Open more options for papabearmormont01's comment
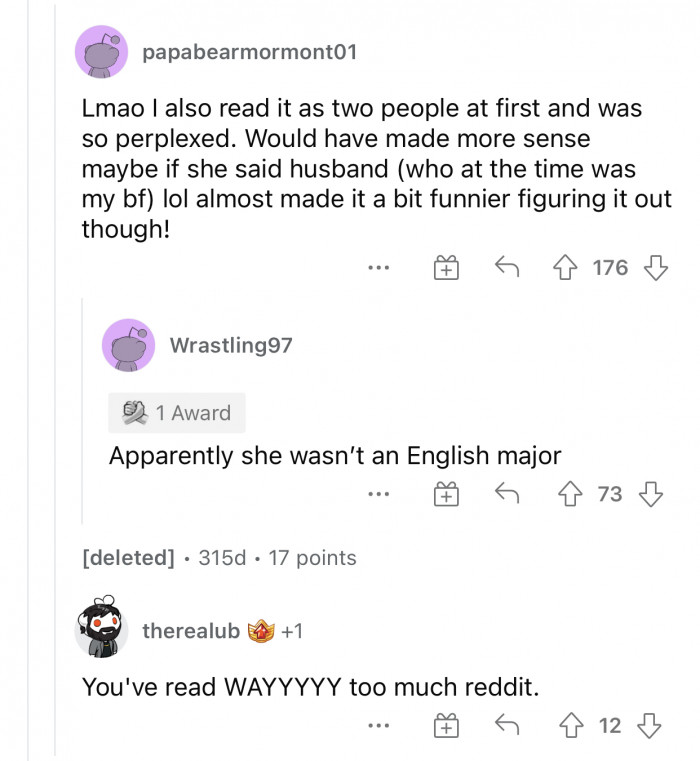This screenshot has width=700, height=761. coord(377,268)
